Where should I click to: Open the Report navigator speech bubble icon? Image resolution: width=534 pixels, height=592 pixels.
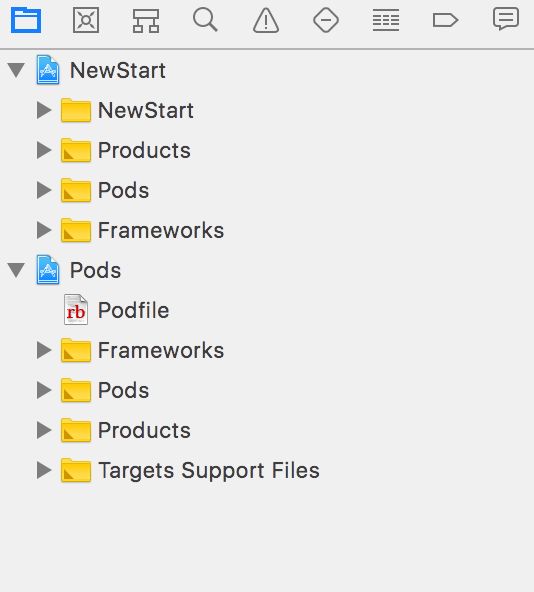tap(506, 20)
